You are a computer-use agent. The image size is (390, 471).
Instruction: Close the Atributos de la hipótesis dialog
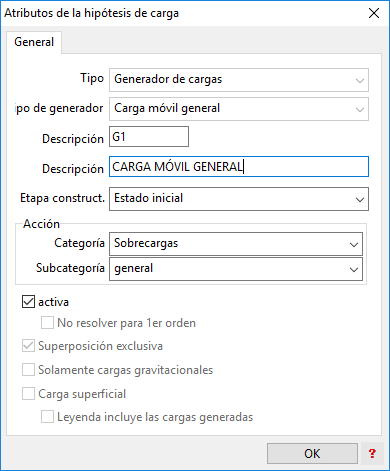click(374, 13)
